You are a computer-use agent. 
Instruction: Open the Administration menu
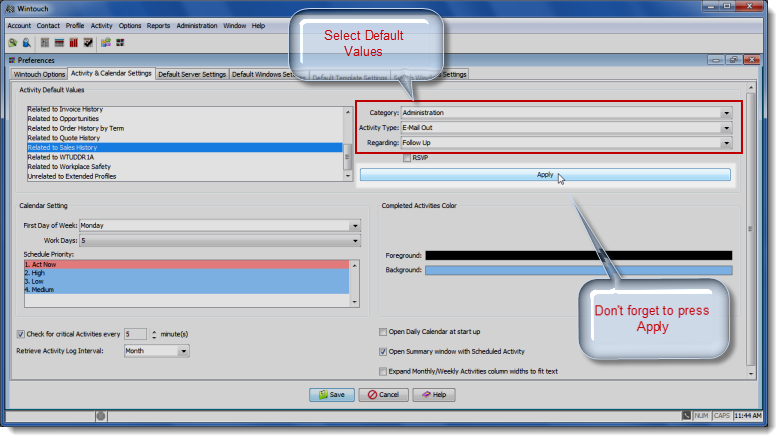coord(197,25)
